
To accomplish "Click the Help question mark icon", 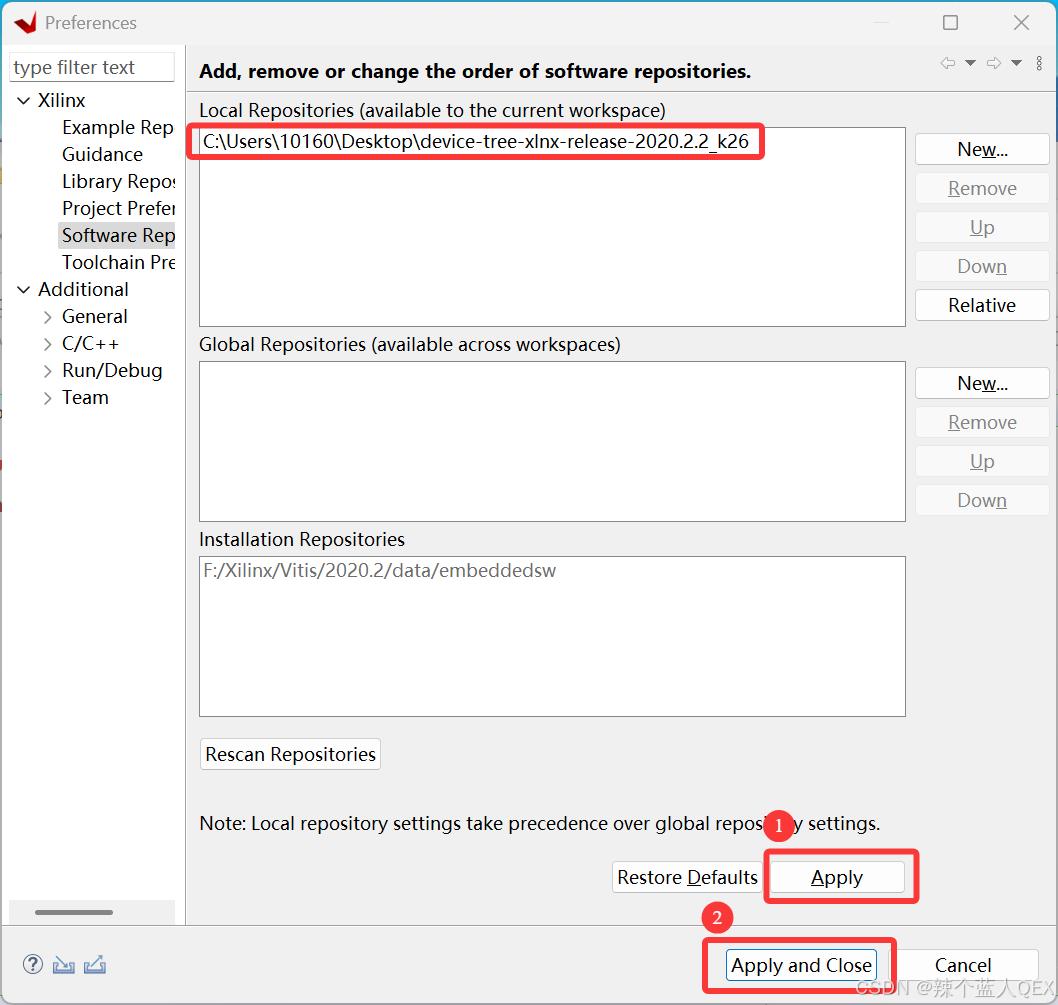I will point(32,965).
